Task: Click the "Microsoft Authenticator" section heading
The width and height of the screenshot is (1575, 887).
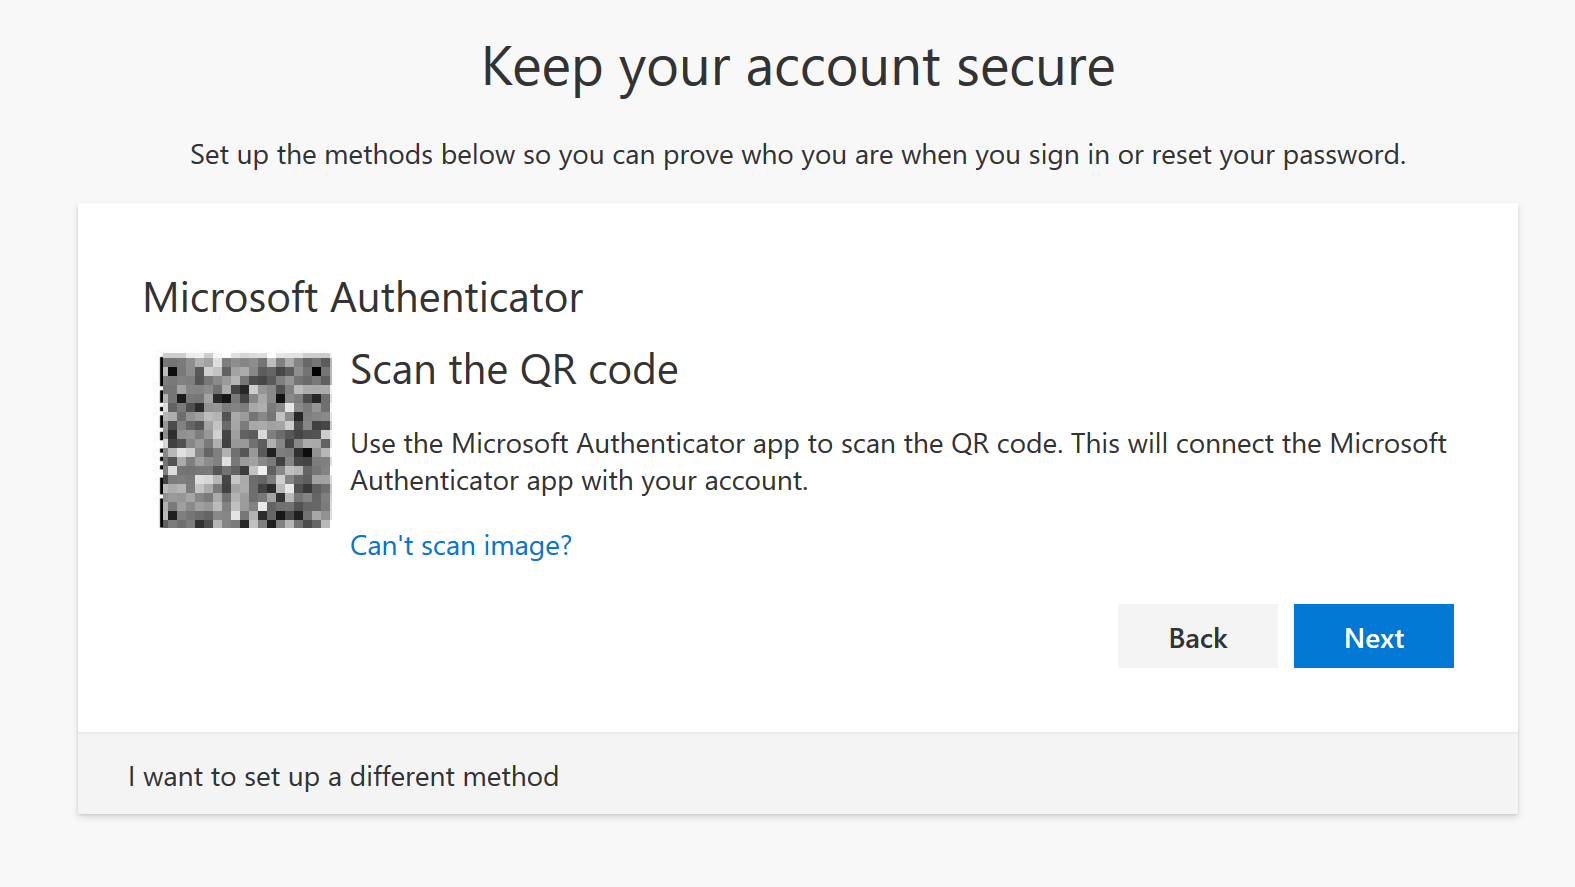Action: click(x=363, y=298)
